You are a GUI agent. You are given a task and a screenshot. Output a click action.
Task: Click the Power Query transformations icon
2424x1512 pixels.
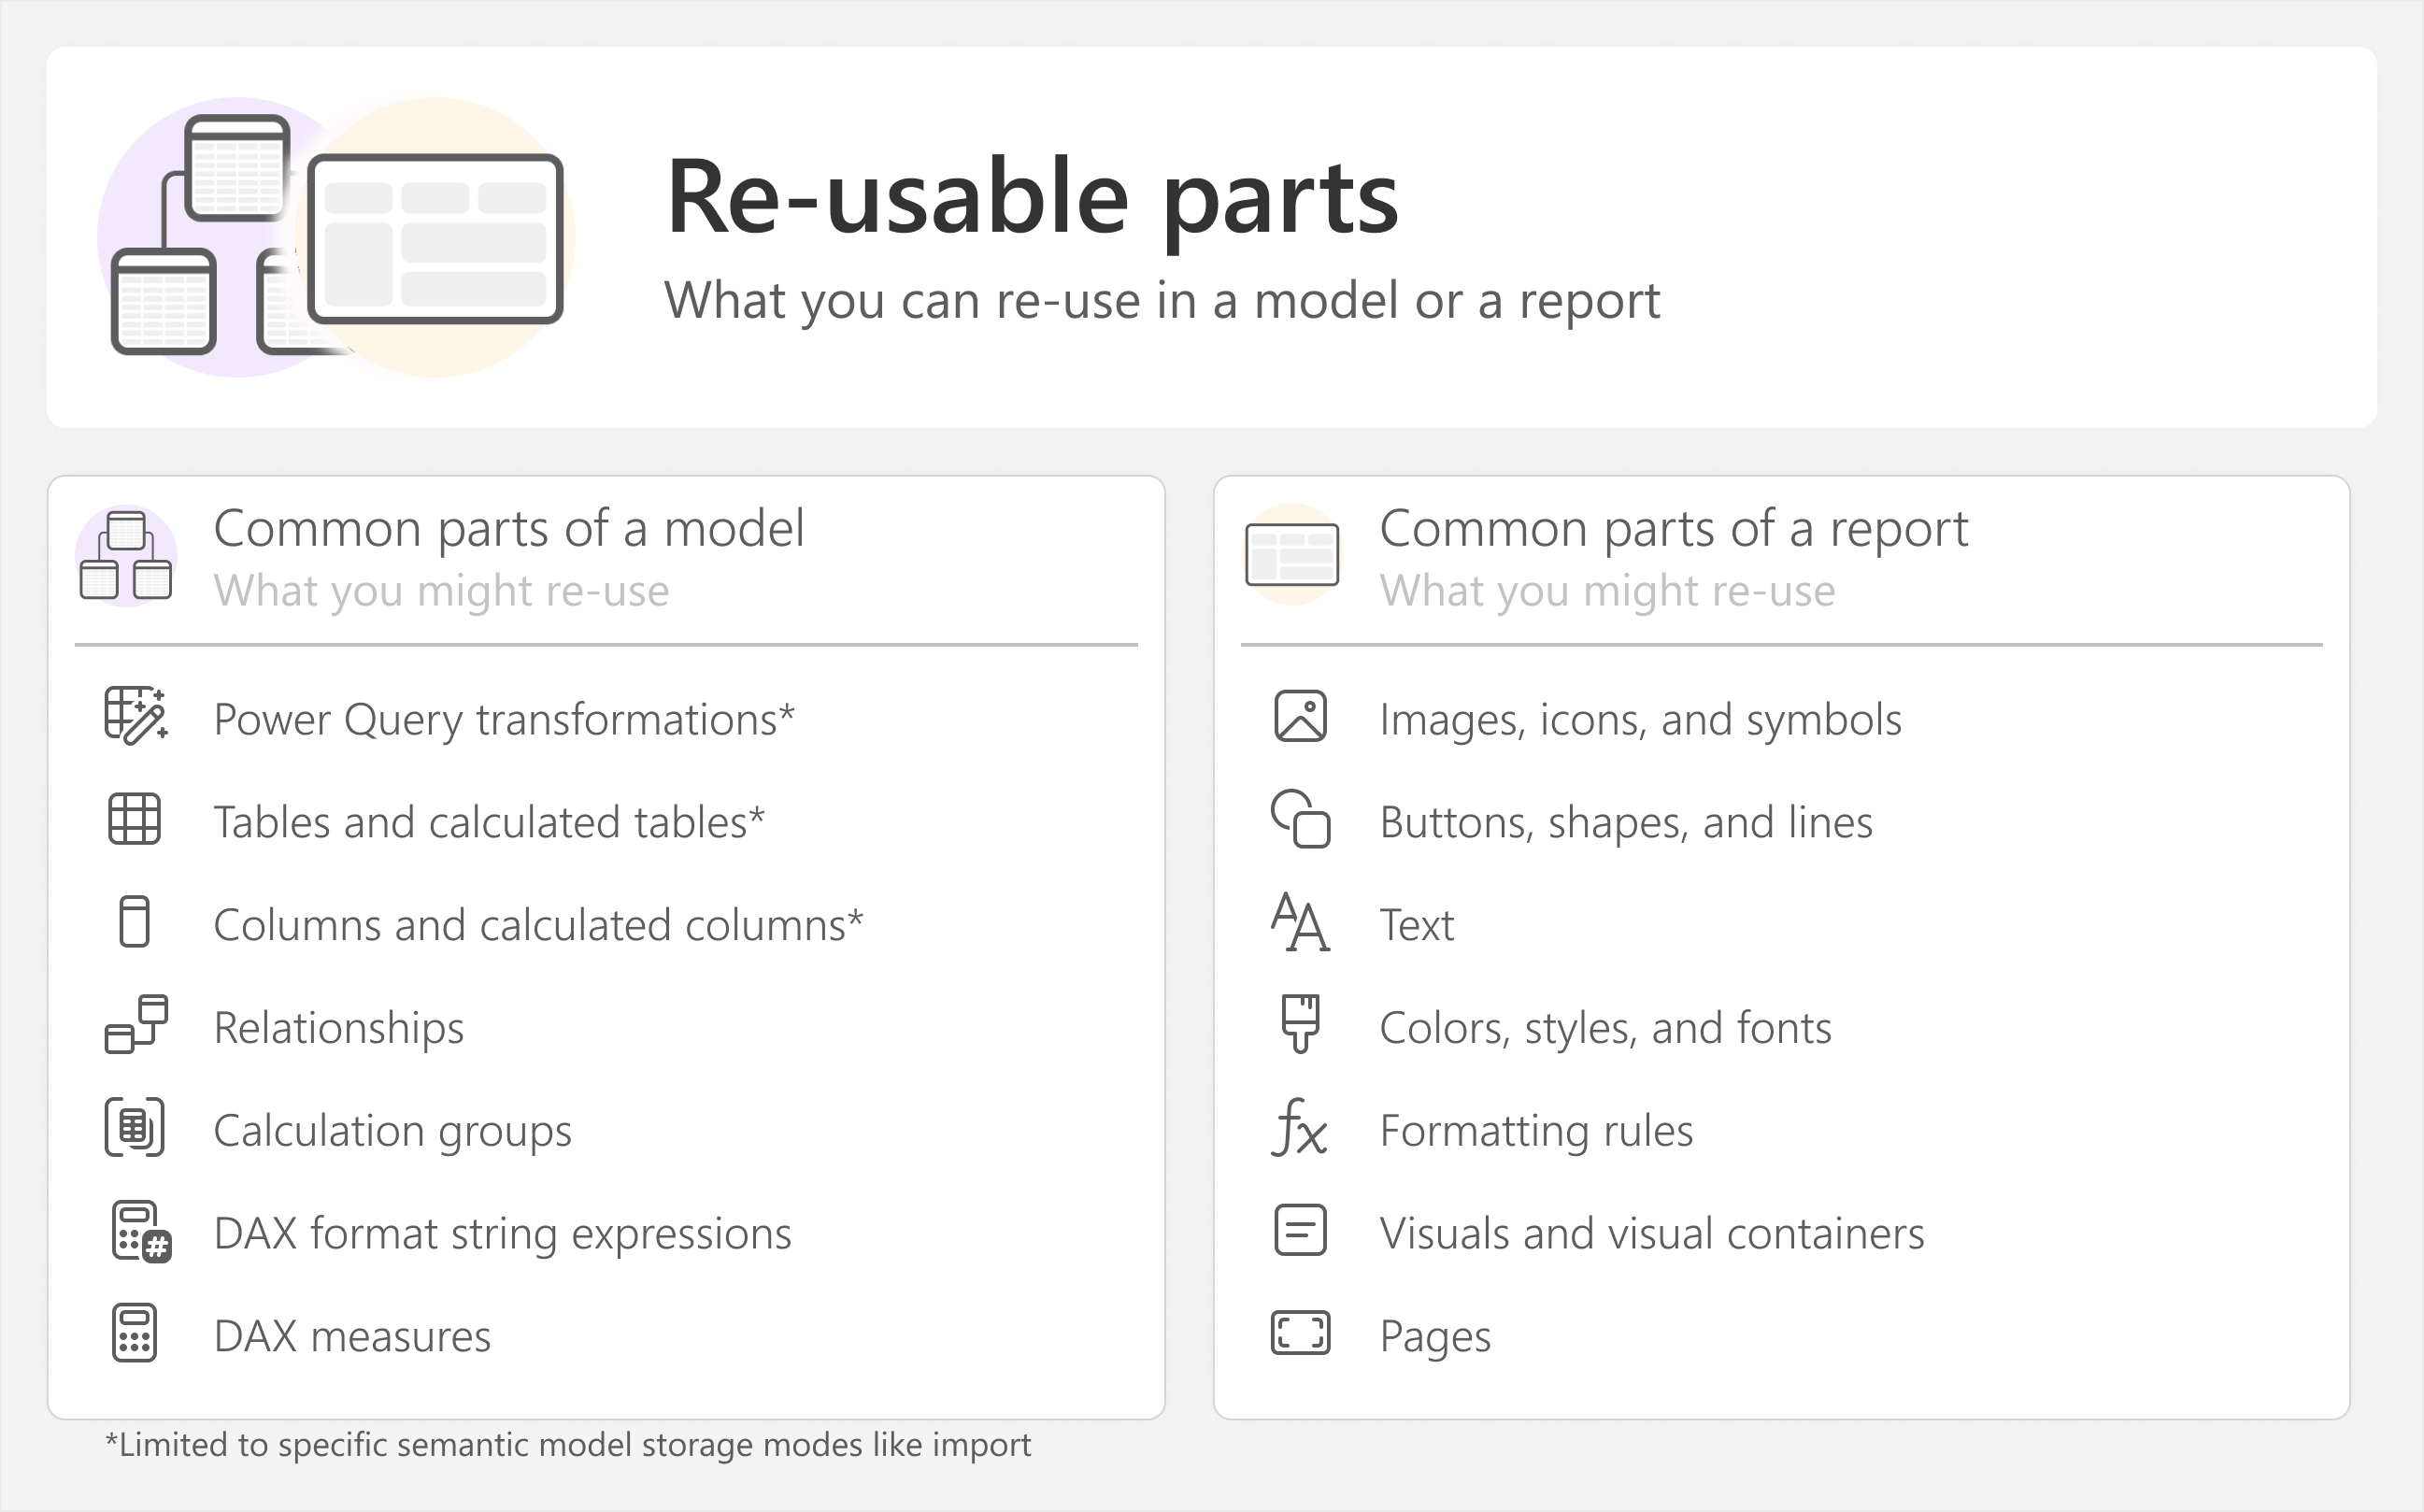point(136,716)
